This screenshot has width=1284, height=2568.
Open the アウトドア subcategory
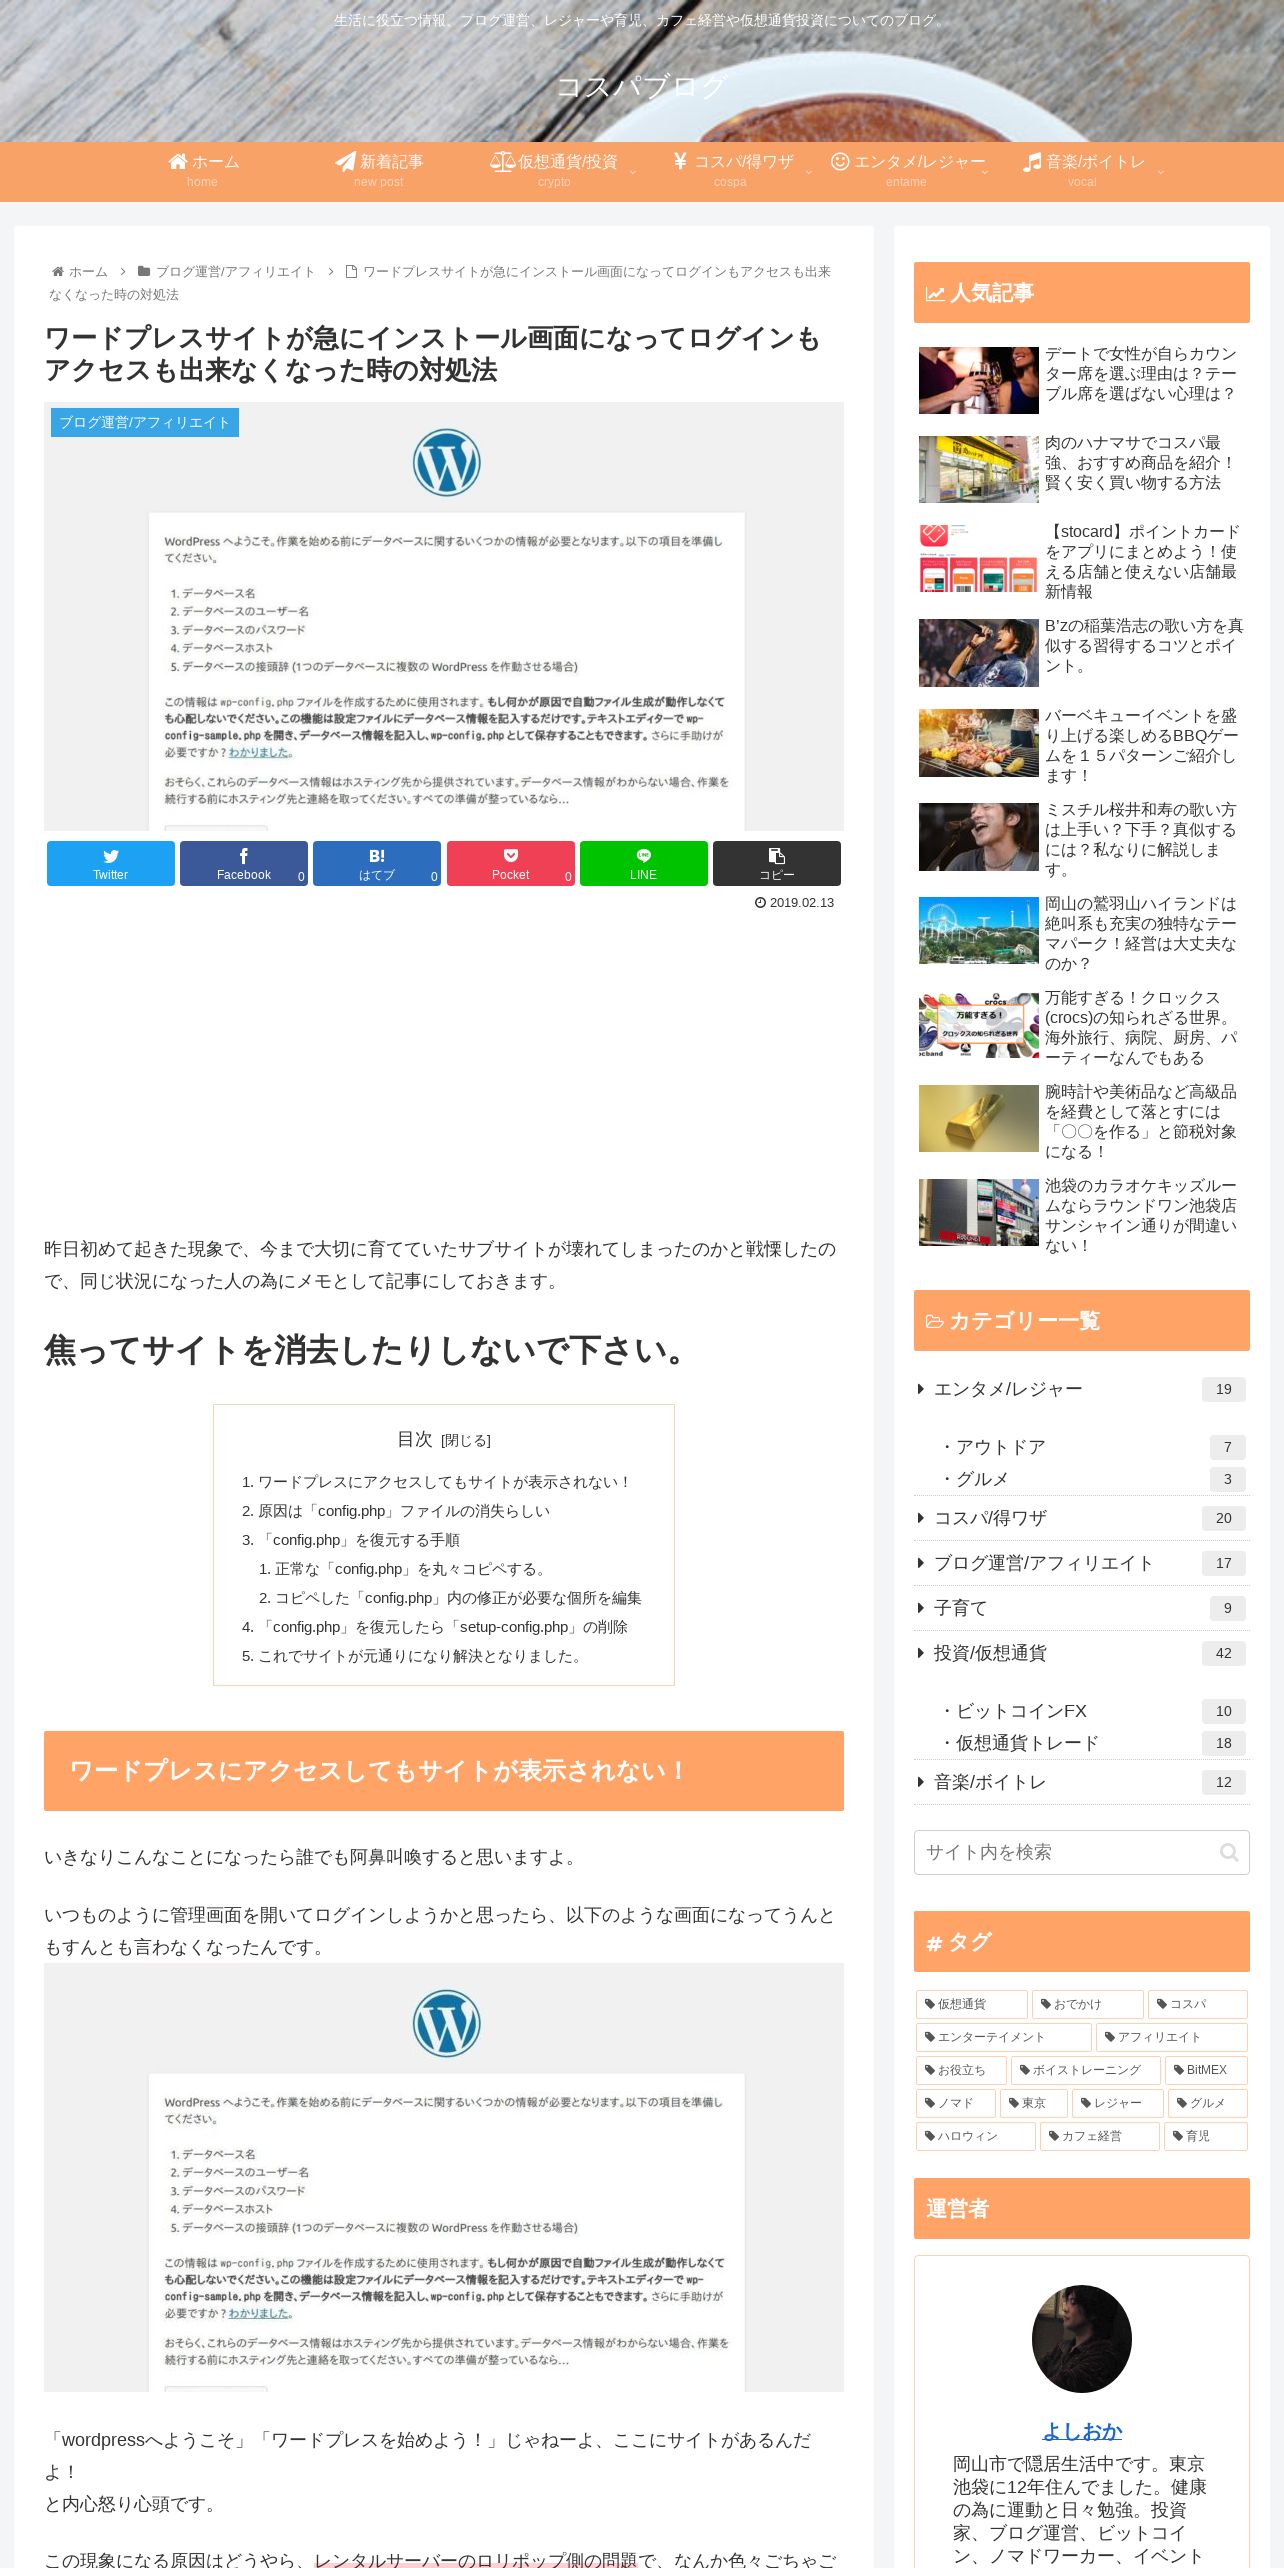pos(1092,1447)
